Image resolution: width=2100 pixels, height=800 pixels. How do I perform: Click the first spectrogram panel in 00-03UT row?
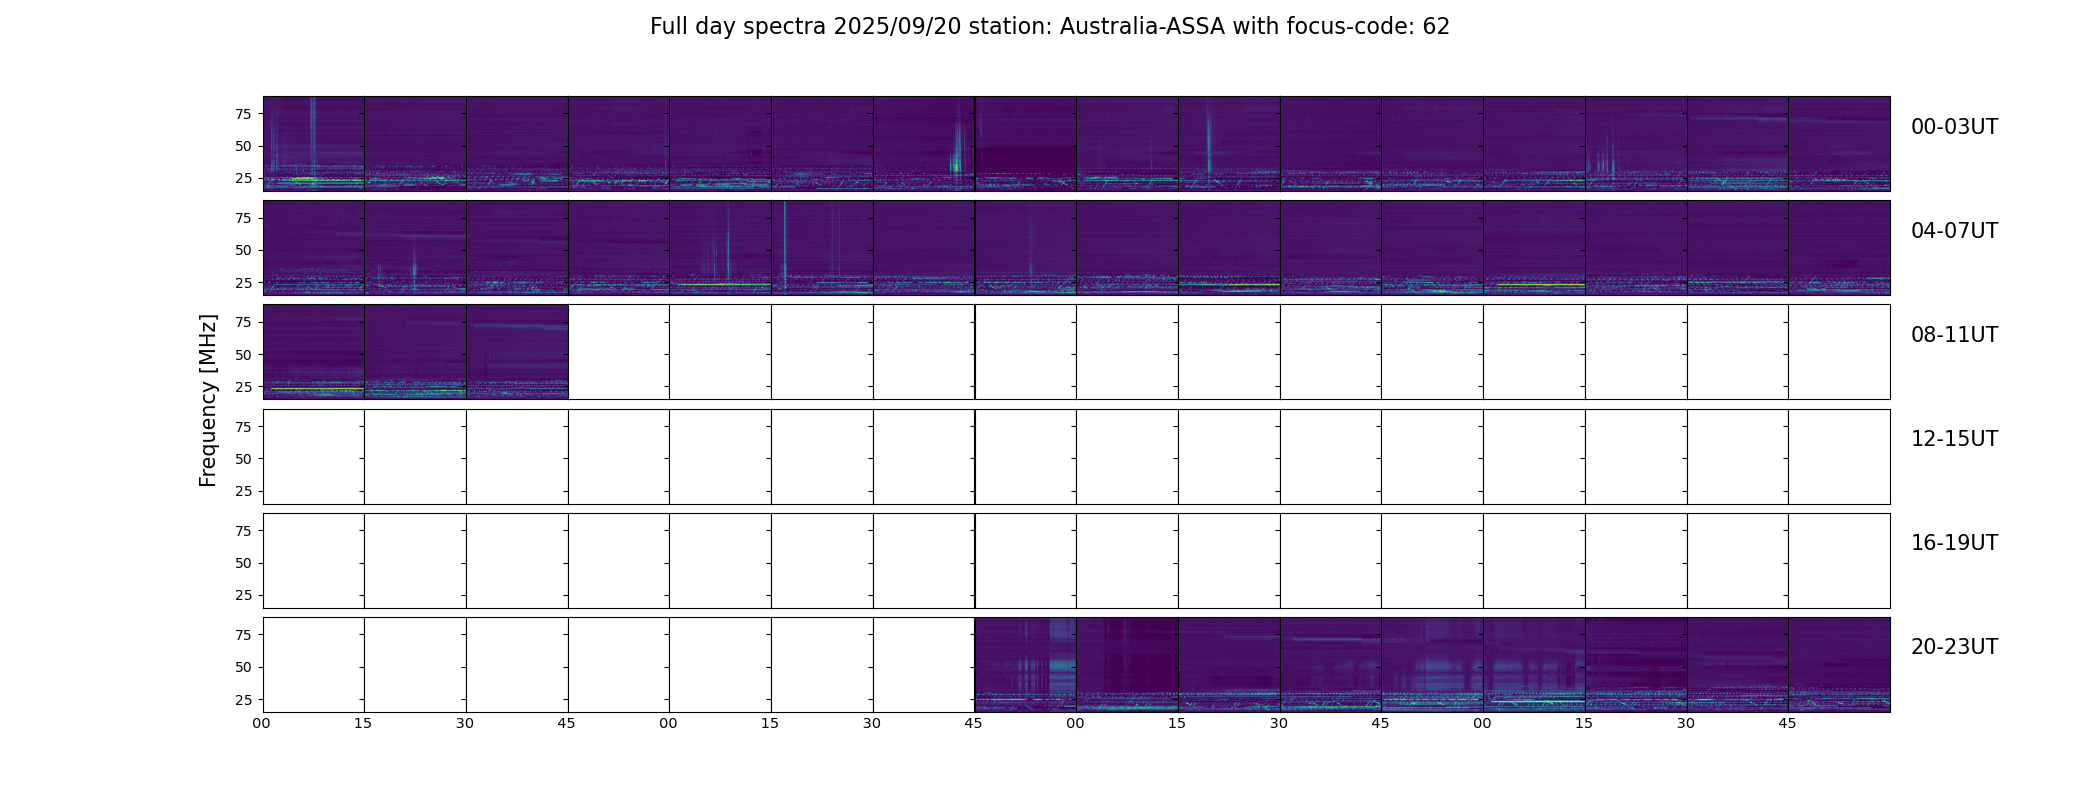(313, 143)
